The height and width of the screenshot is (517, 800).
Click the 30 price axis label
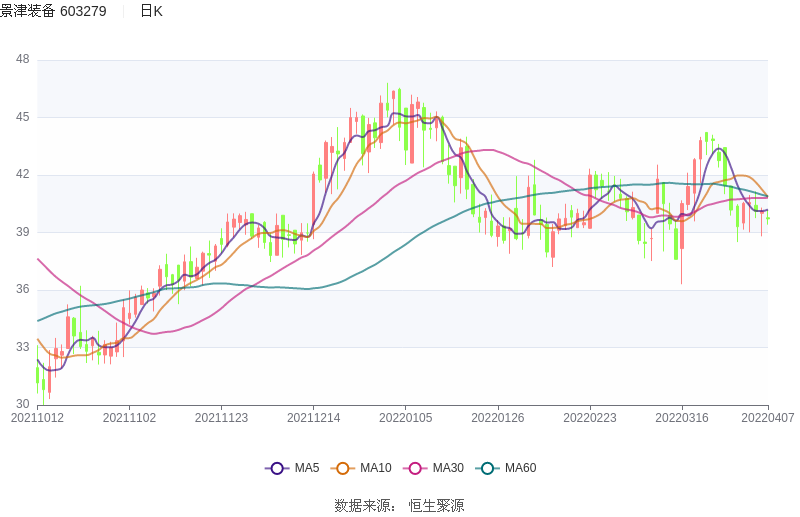click(23, 405)
